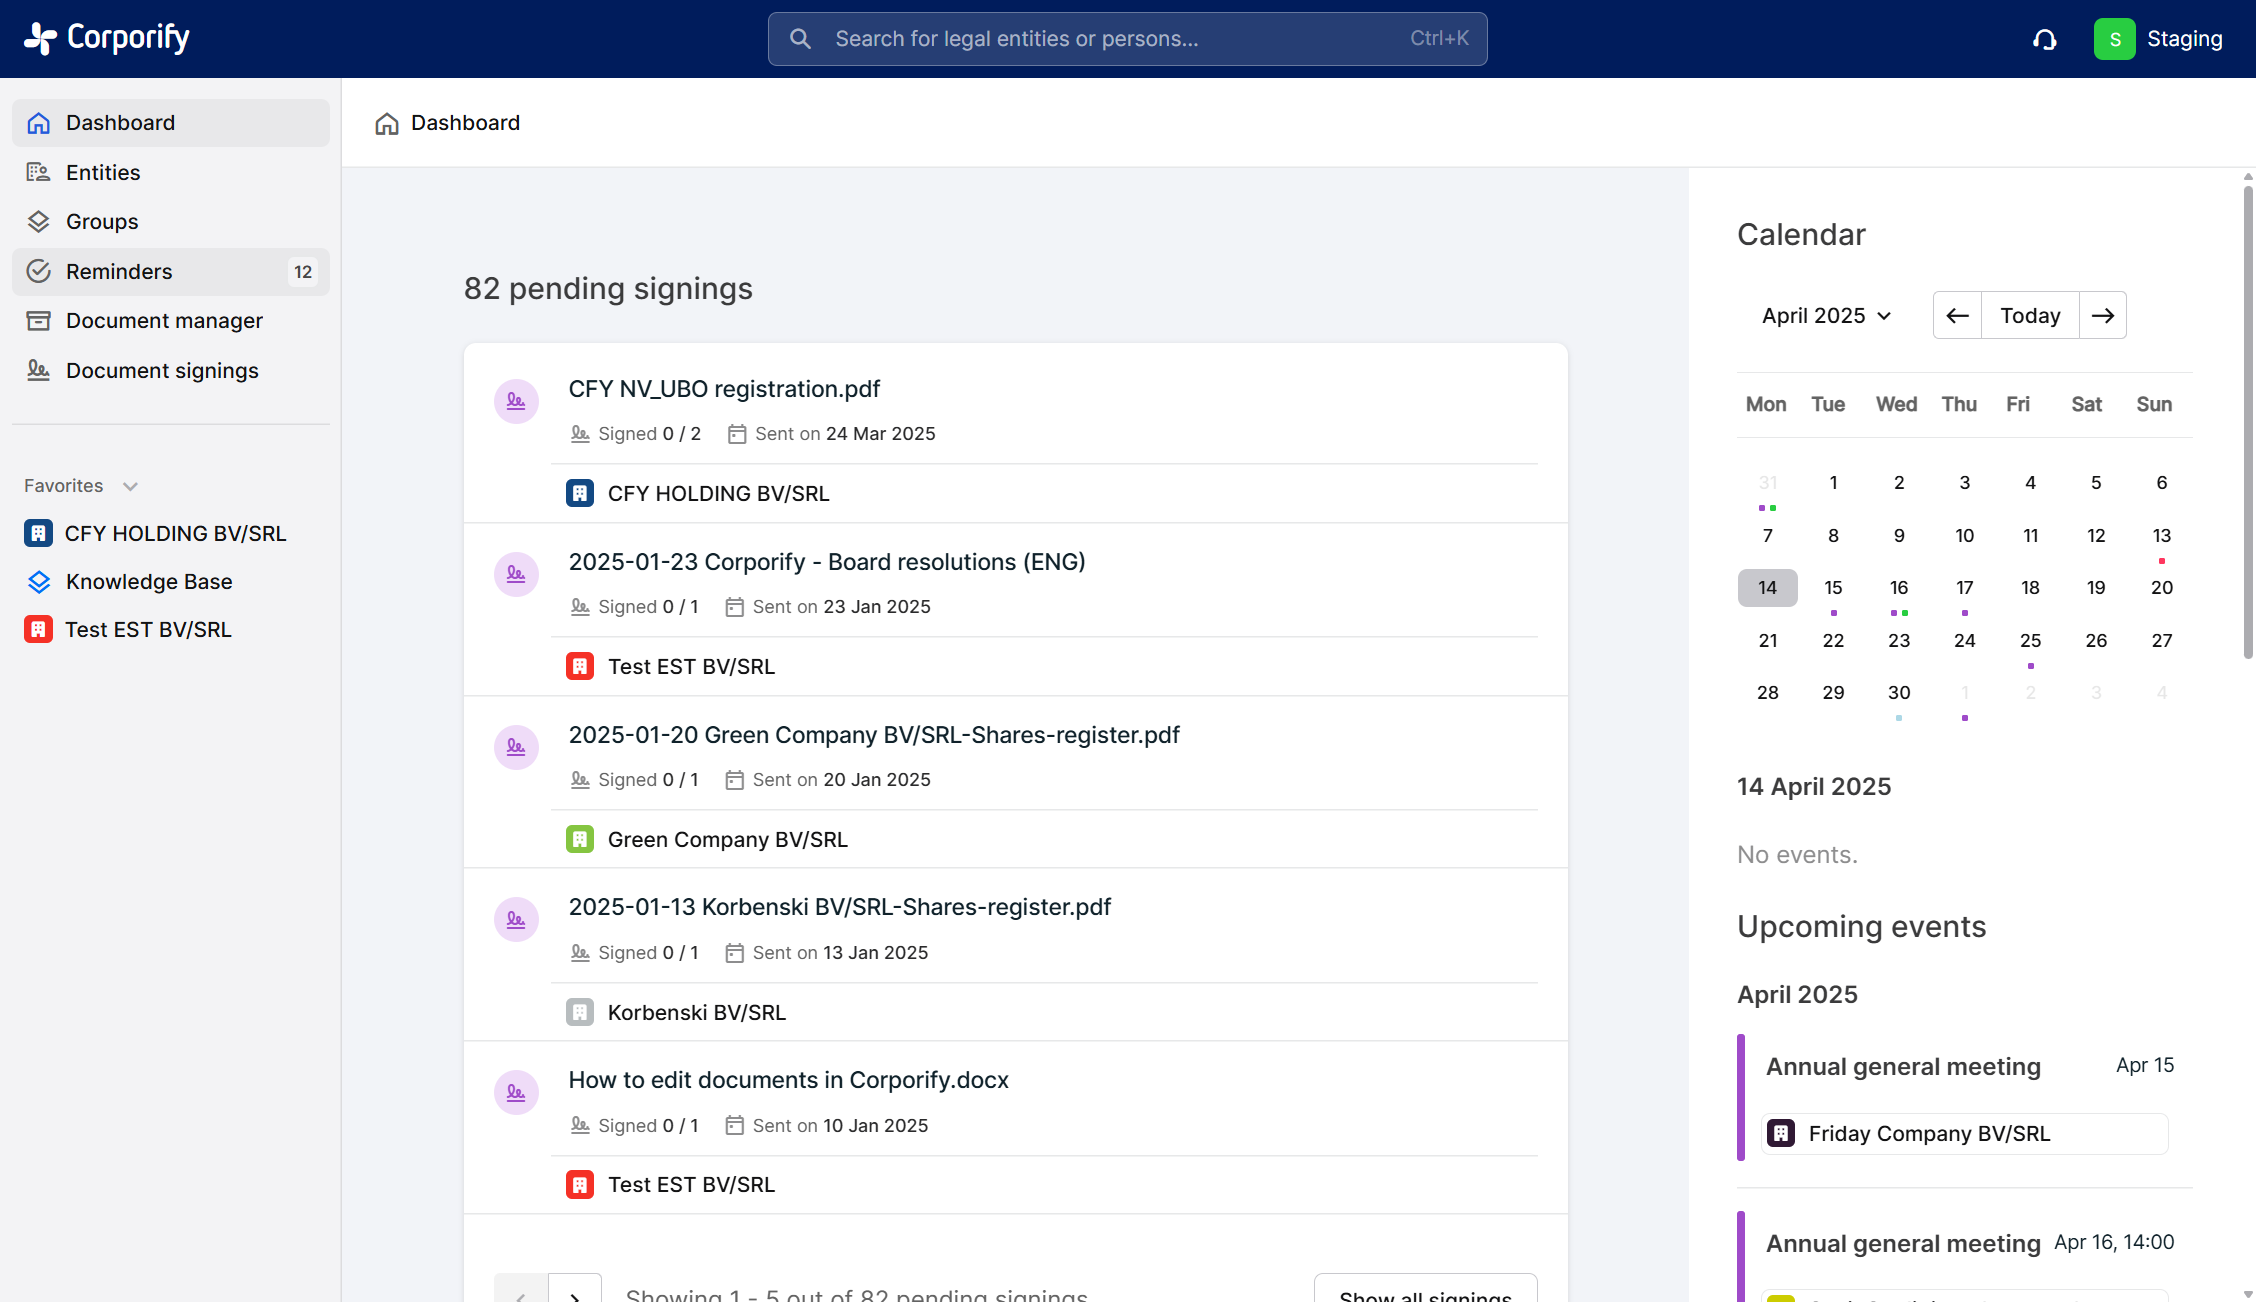This screenshot has width=2256, height=1302.
Task: Open Document manager in the sidebar
Action: coord(164,320)
